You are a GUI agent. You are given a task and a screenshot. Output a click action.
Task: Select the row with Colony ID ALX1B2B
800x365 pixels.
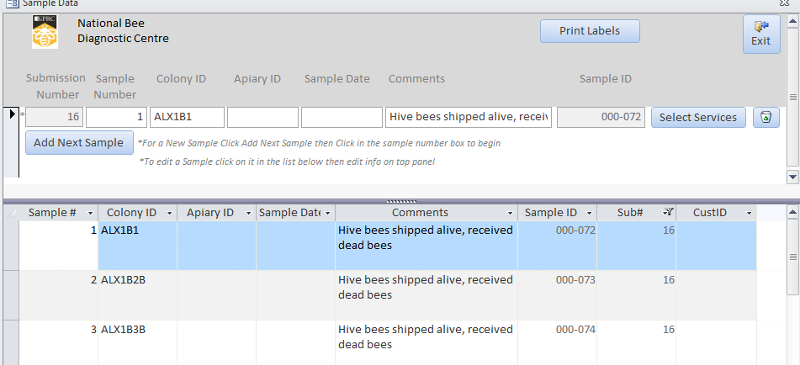click(388, 295)
